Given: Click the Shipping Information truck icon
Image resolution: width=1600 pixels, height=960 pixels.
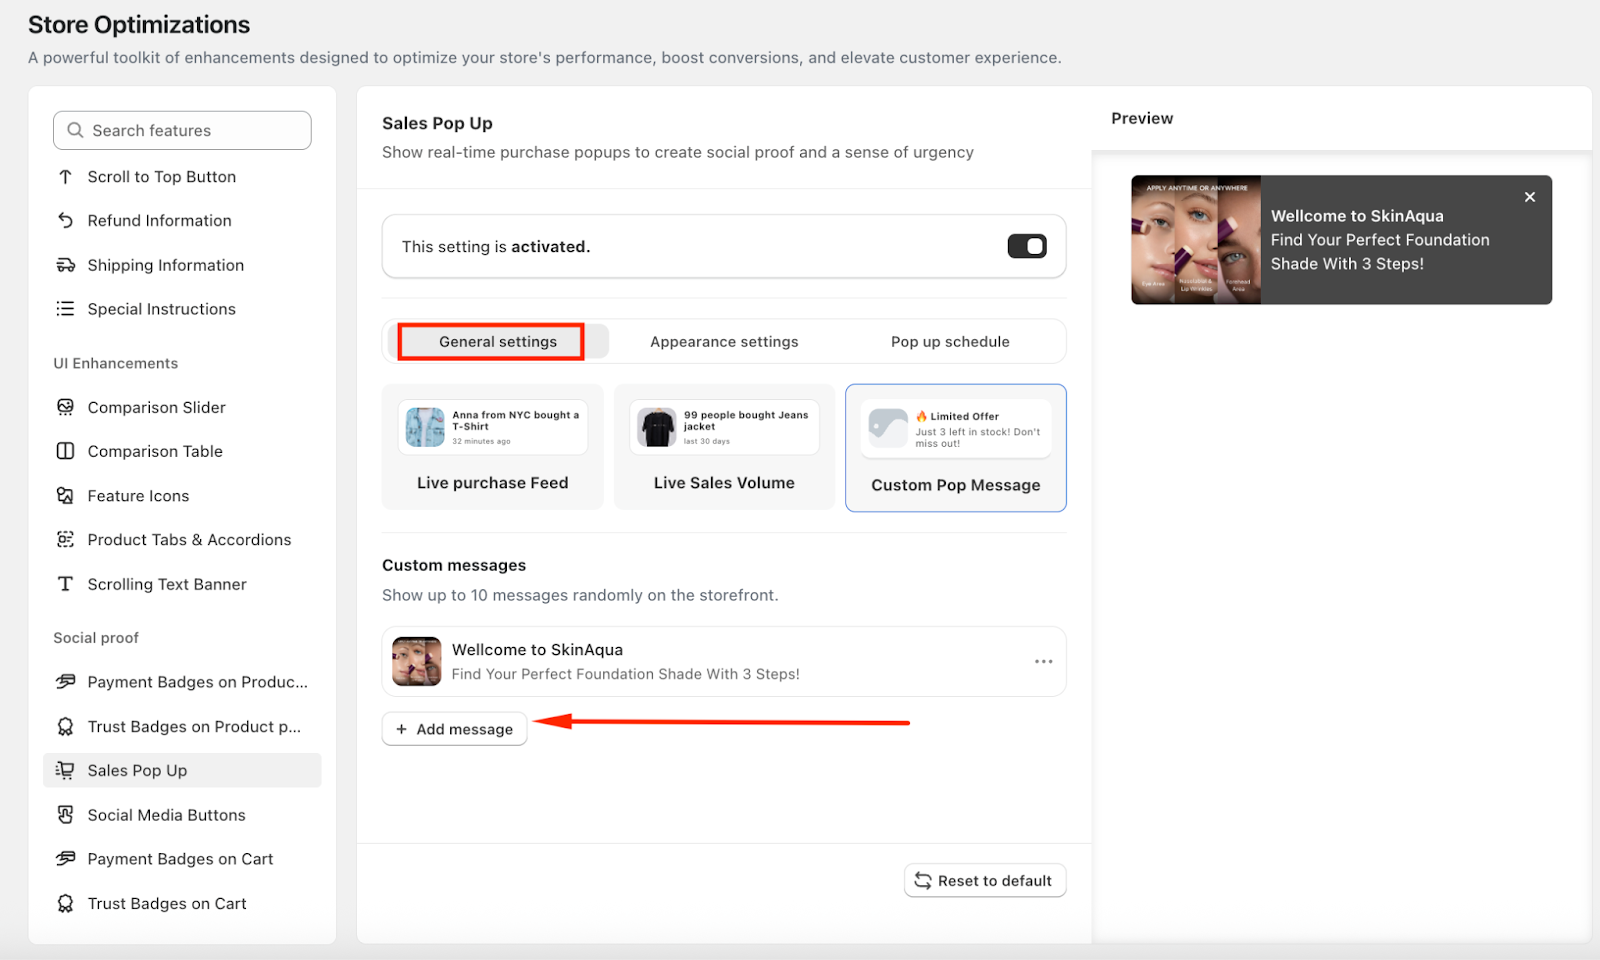Looking at the screenshot, I should coord(65,265).
